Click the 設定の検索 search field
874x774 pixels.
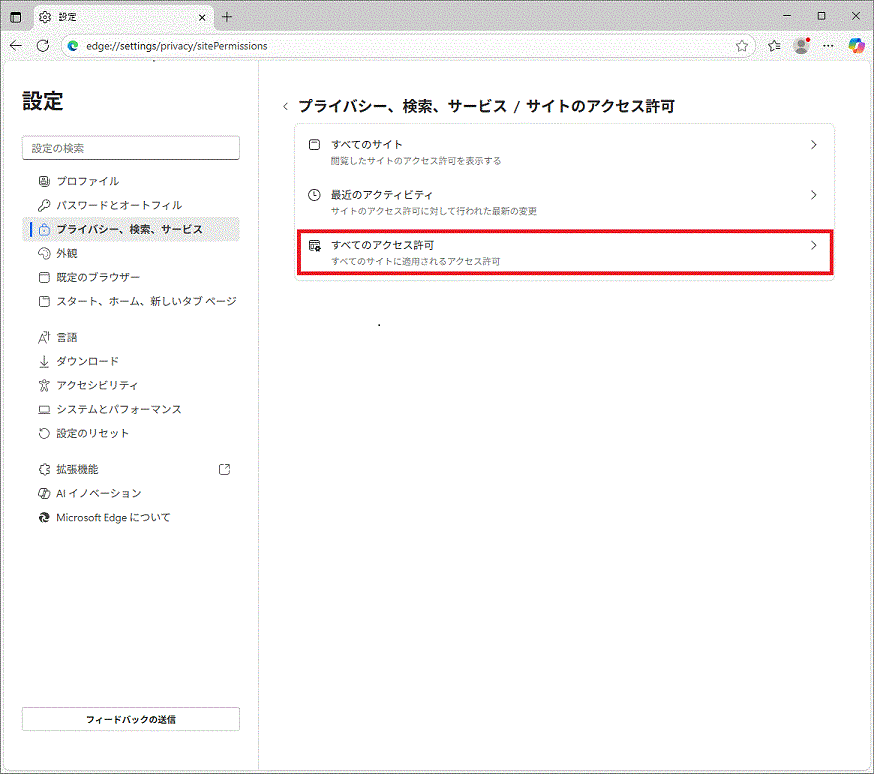tap(131, 148)
